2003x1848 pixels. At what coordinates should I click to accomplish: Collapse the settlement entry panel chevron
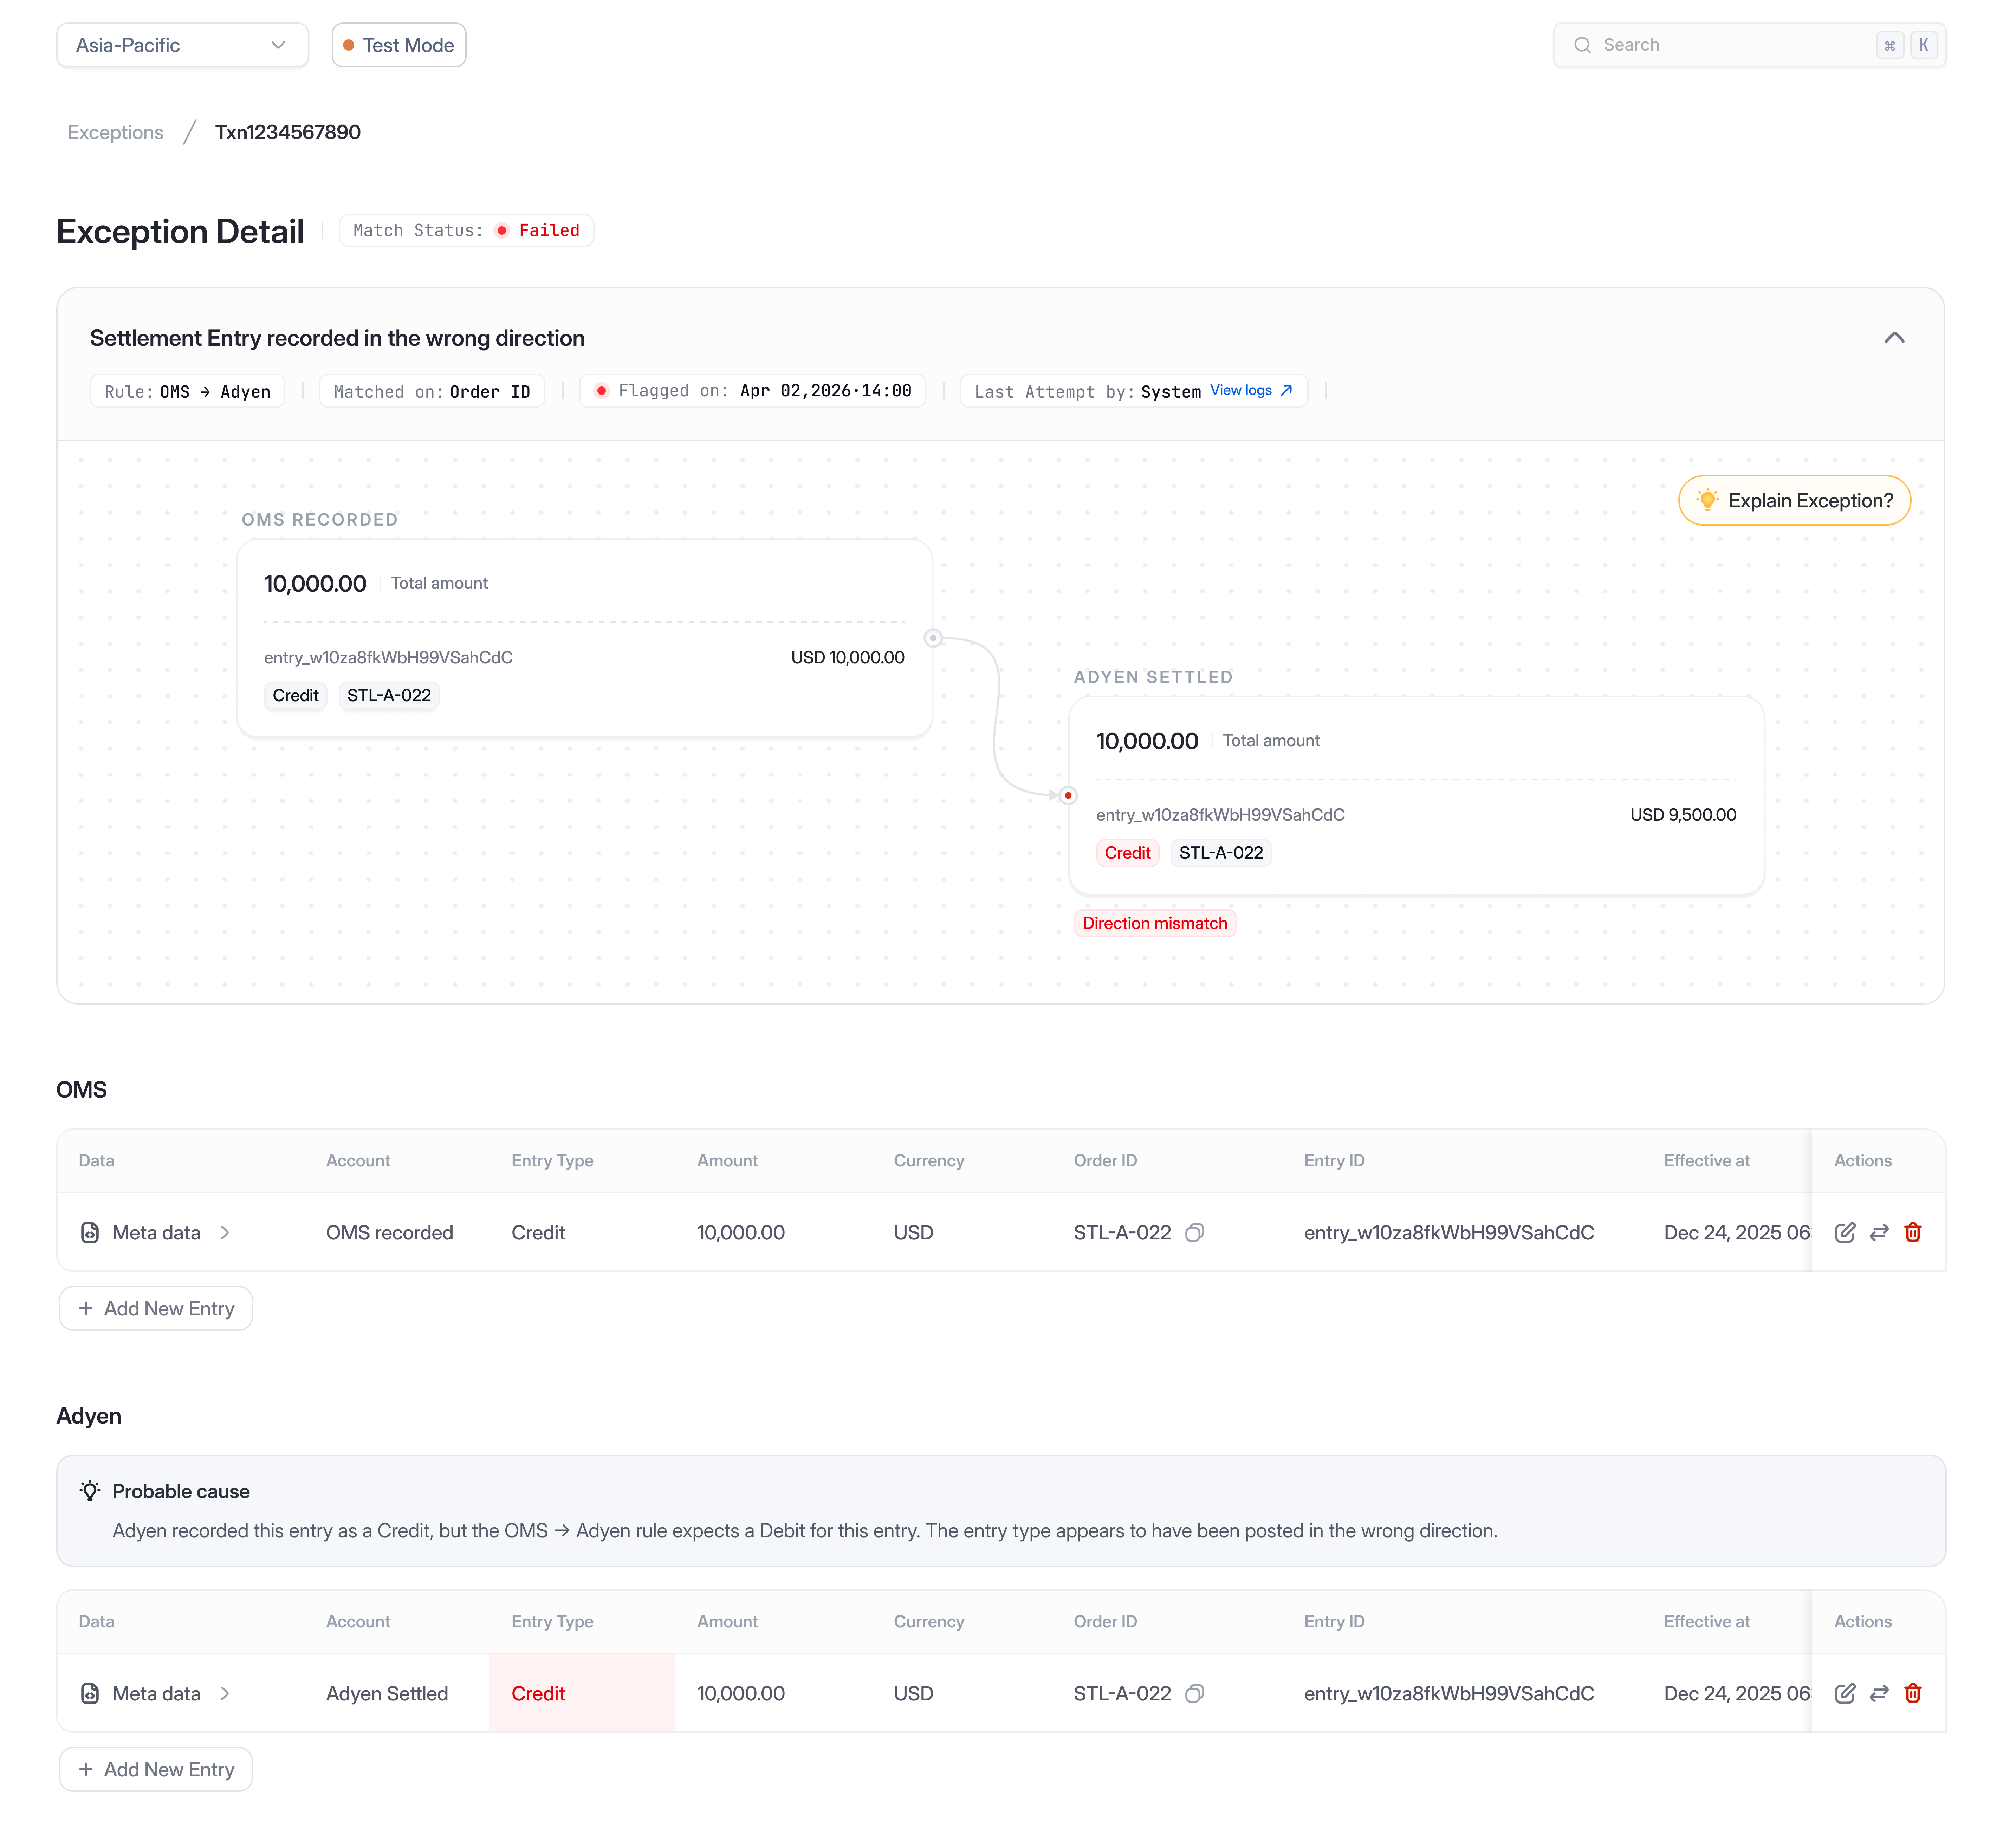pyautogui.click(x=1894, y=338)
